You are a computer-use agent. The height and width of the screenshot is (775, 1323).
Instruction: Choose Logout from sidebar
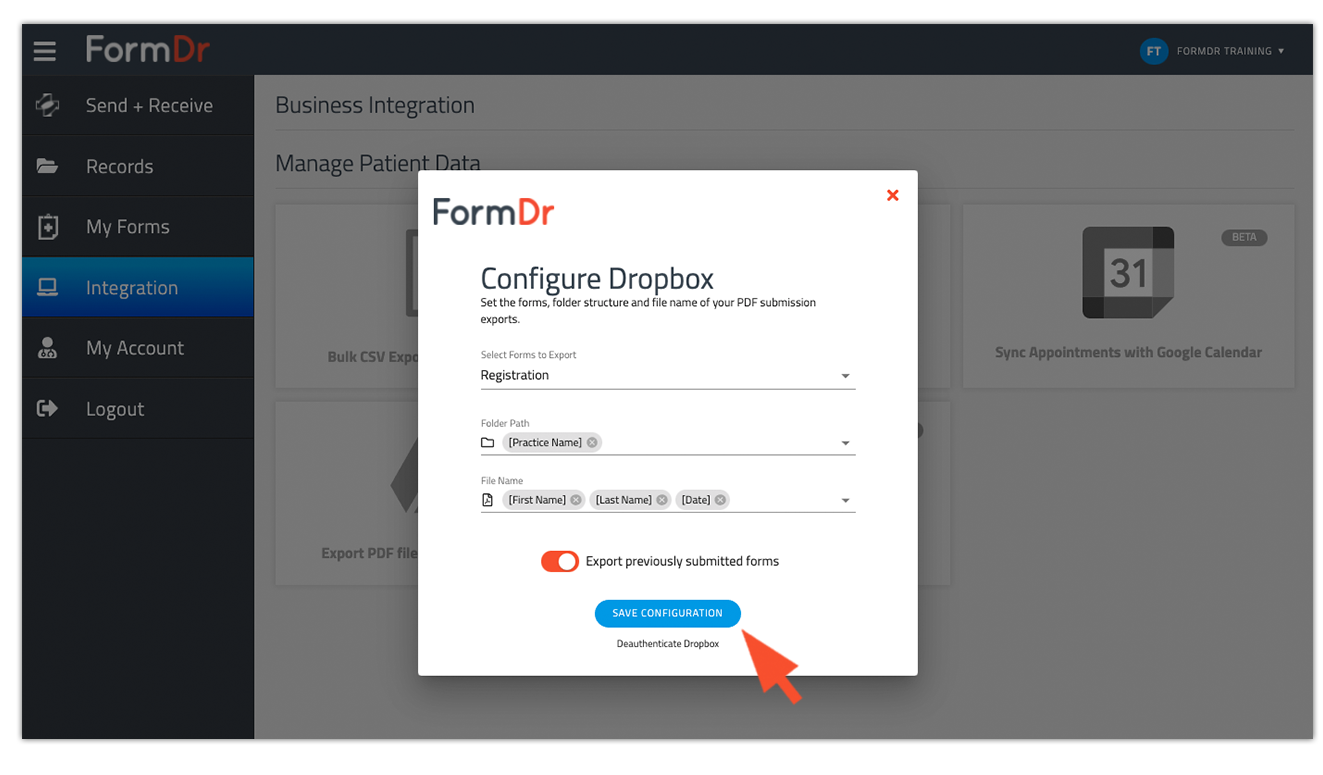(x=138, y=408)
